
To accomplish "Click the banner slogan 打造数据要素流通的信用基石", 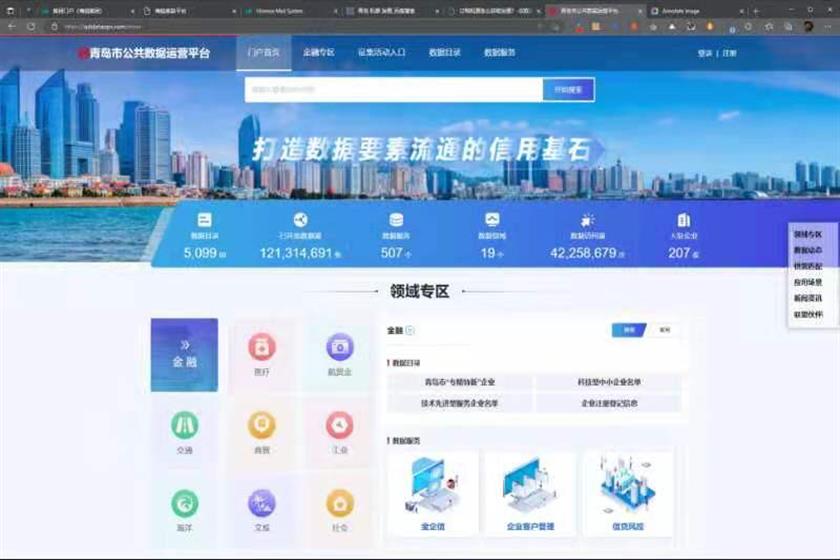I will (x=422, y=149).
